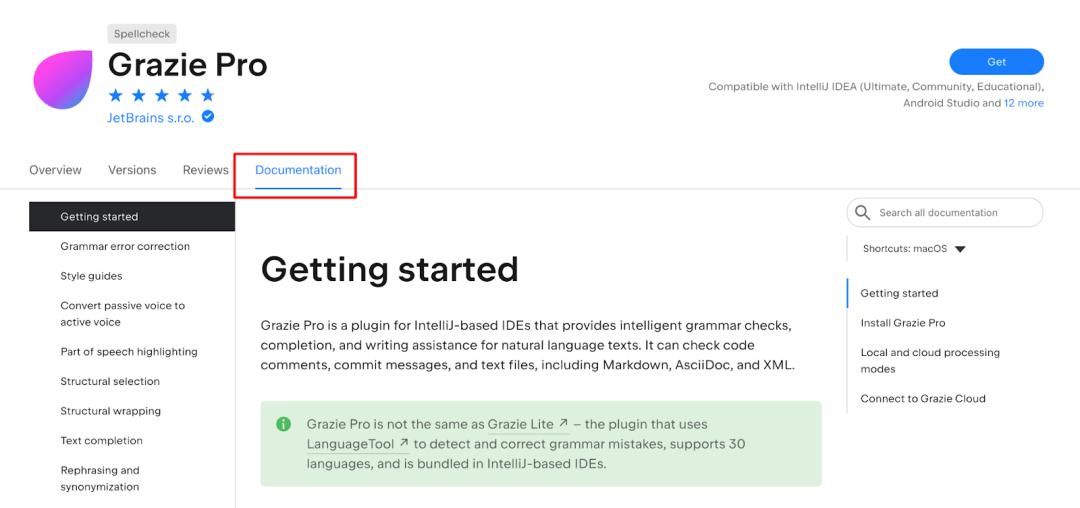The width and height of the screenshot is (1080, 508).
Task: Jump to Install Grazie Pro section
Action: 903,323
